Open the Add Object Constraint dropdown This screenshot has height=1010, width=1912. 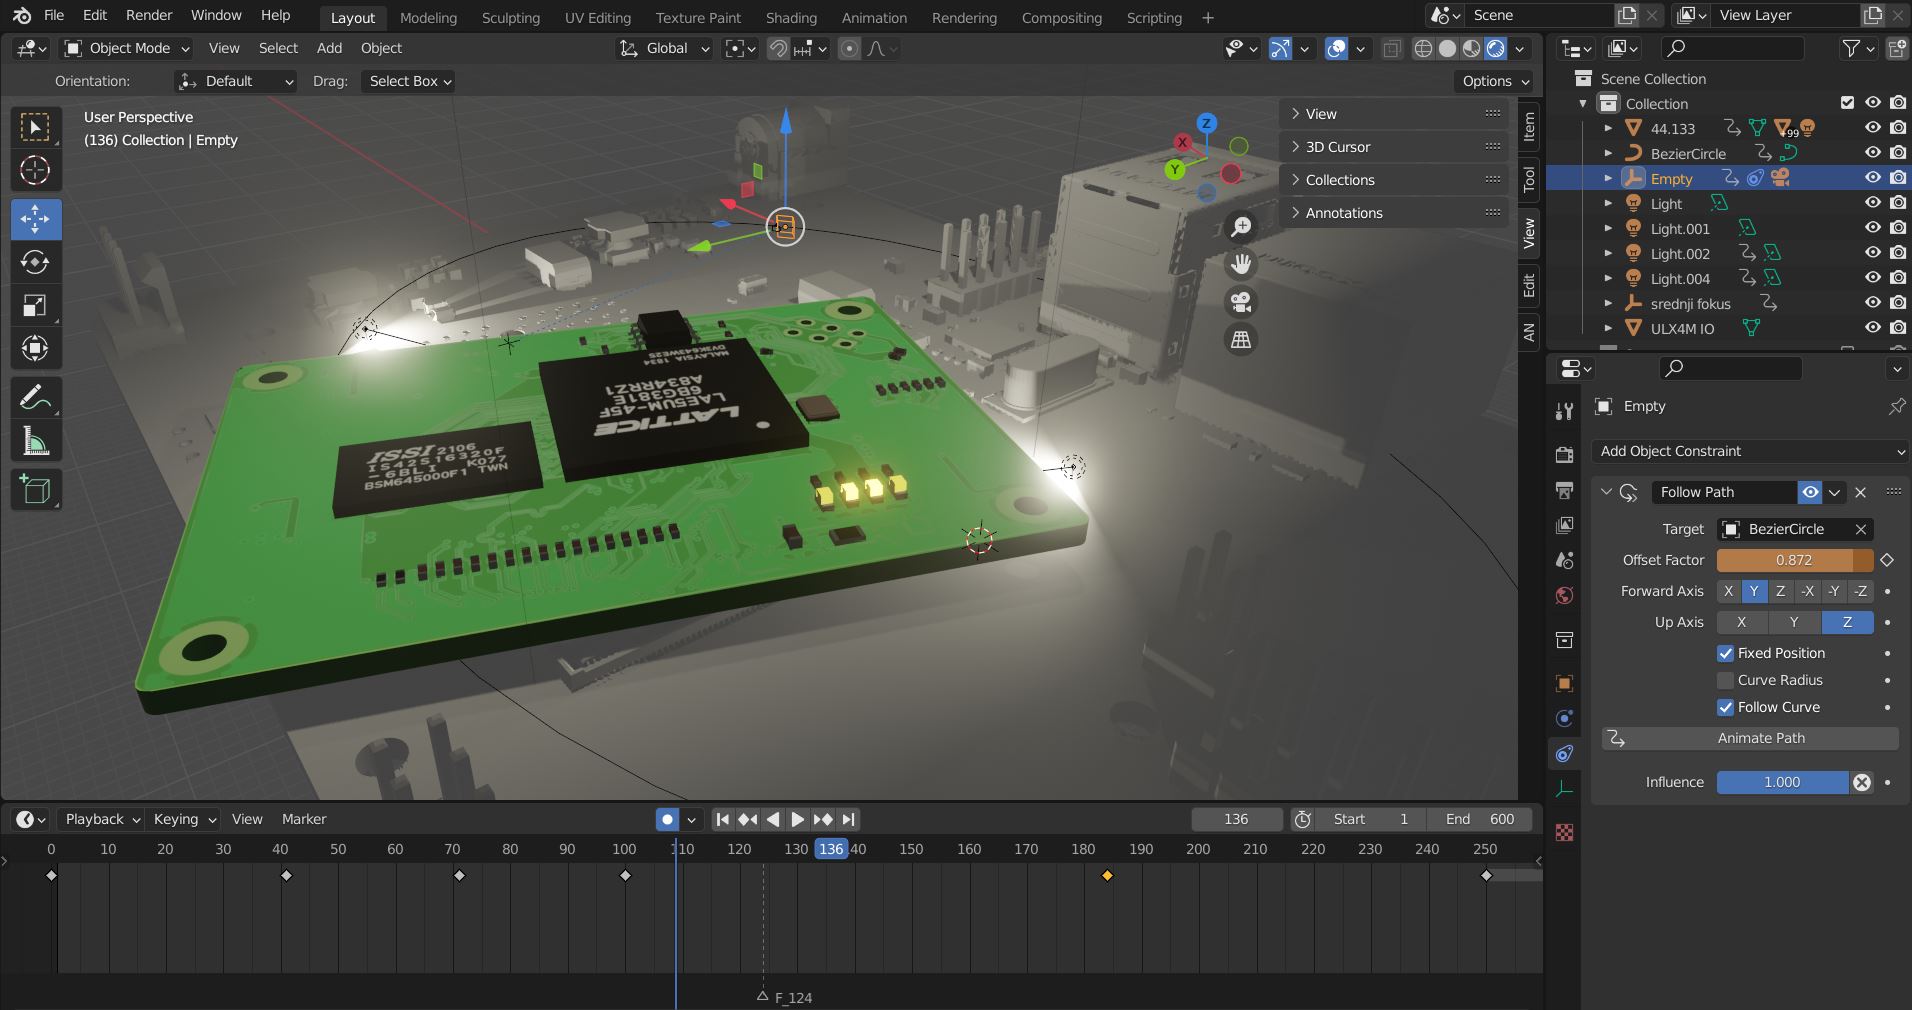pyautogui.click(x=1750, y=451)
